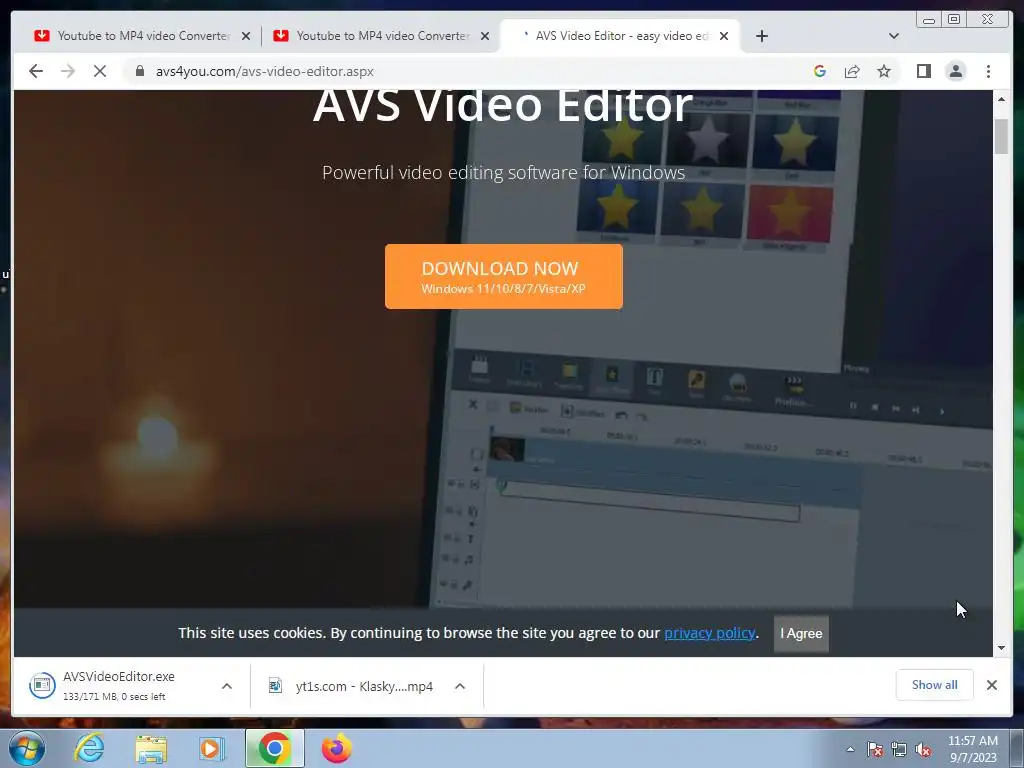Open Windows Media Player from taskbar

pyautogui.click(x=212, y=748)
